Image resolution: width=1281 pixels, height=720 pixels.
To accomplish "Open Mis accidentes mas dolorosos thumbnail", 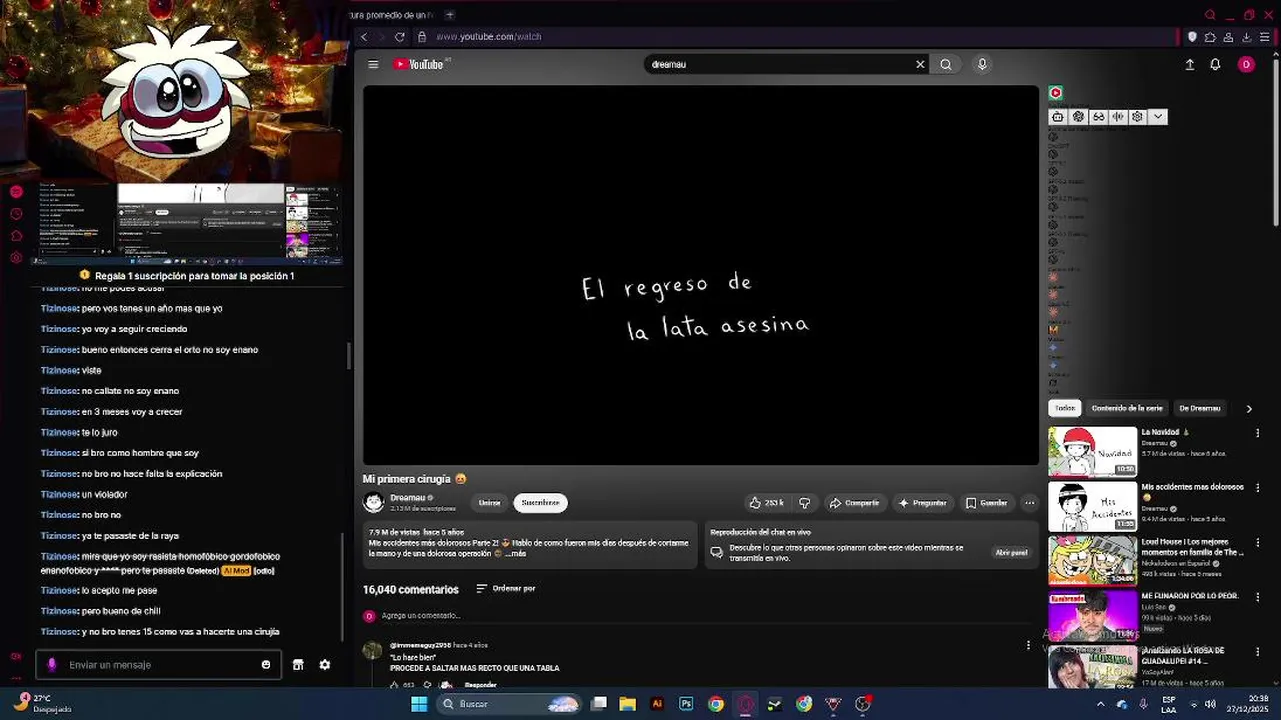I will pyautogui.click(x=1092, y=507).
